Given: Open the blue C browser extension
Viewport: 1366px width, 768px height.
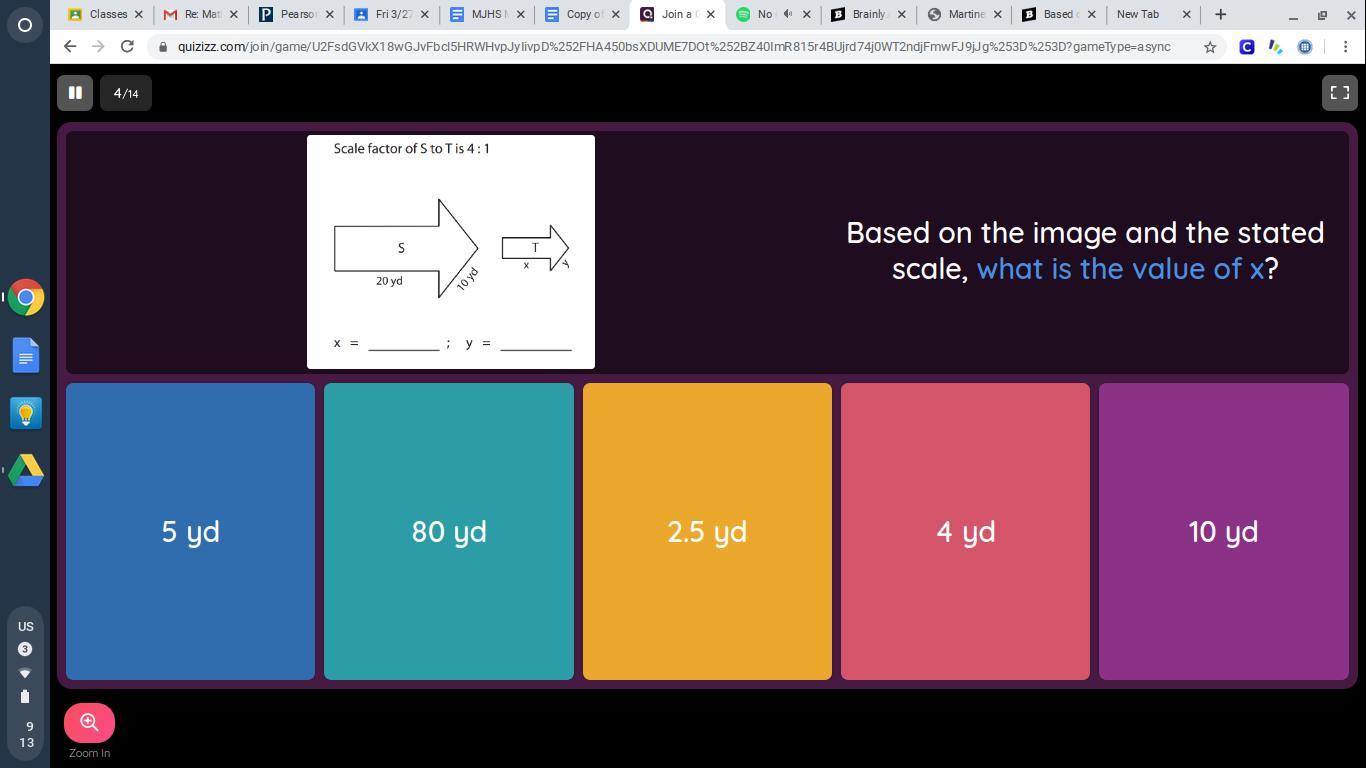Looking at the screenshot, I should (1247, 47).
